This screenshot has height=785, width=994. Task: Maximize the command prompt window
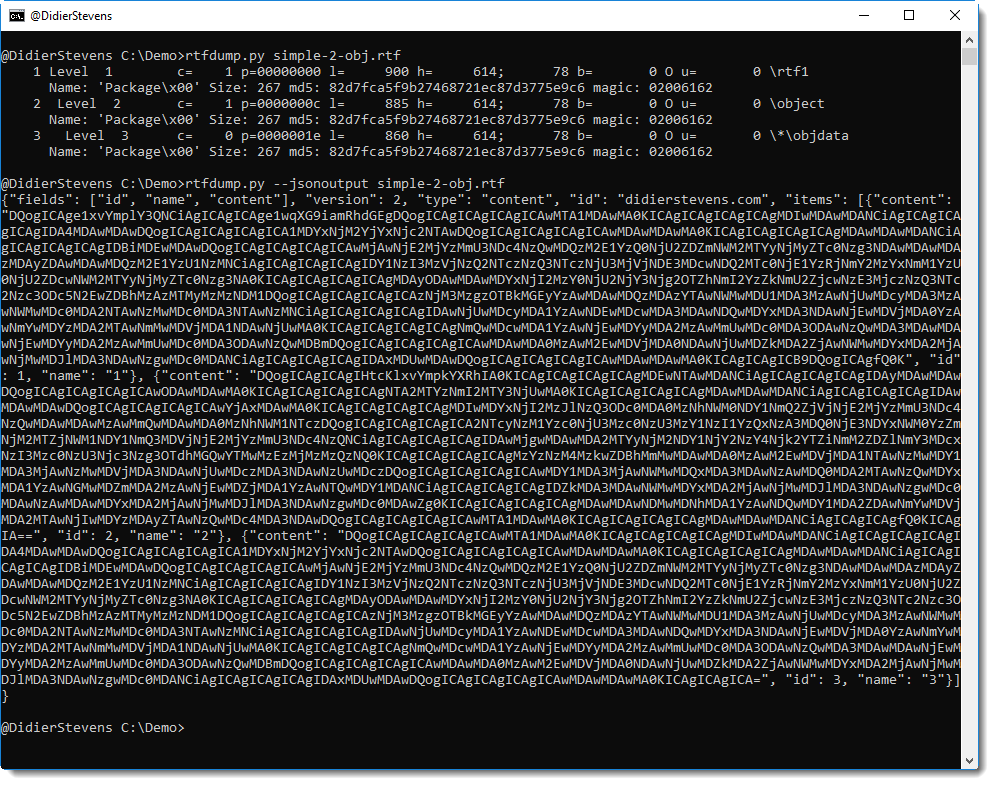click(909, 15)
